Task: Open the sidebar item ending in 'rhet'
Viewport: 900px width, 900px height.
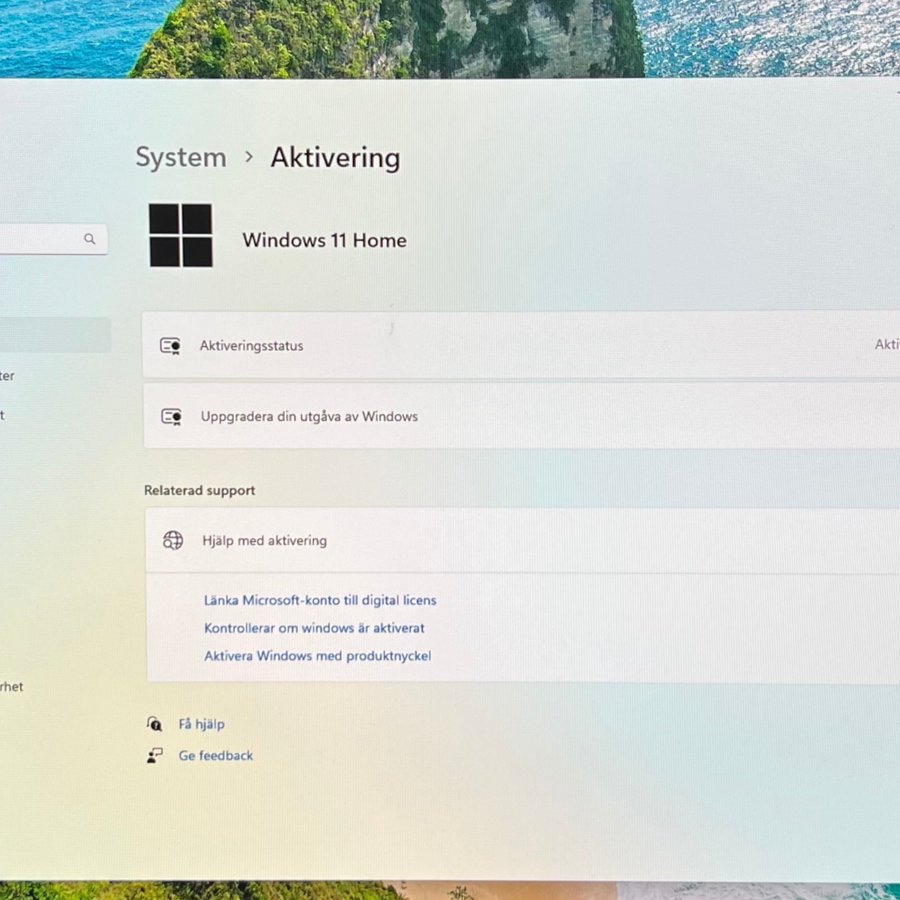Action: pos(12,687)
